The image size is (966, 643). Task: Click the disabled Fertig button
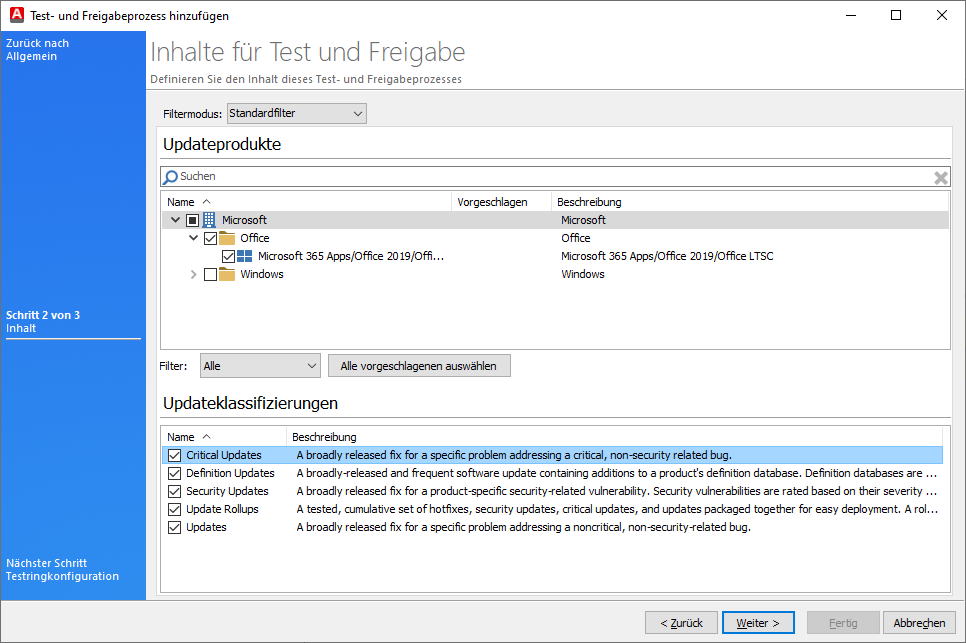tap(843, 623)
